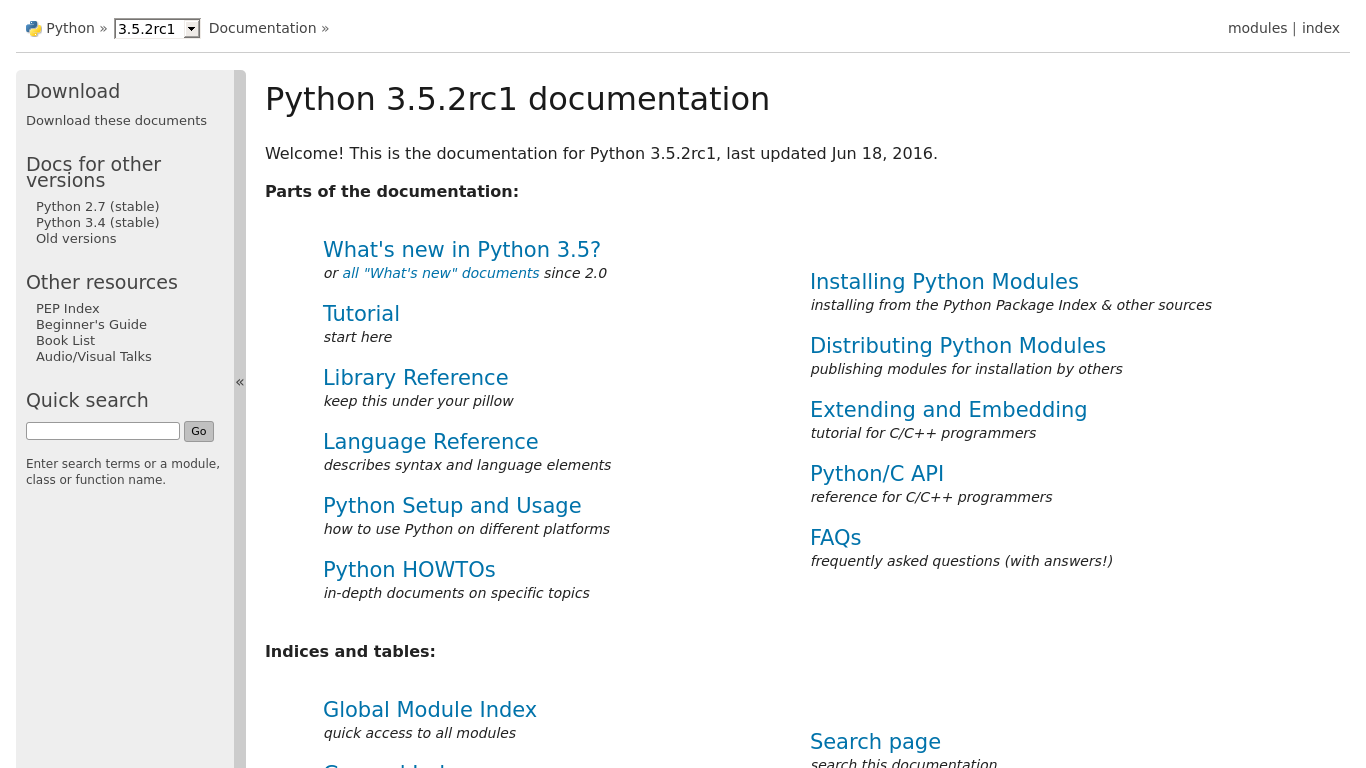Image resolution: width=1366 pixels, height=768 pixels.
Task: Open the 3.5.2rc1 version dropdown
Action: pyautogui.click(x=157, y=28)
